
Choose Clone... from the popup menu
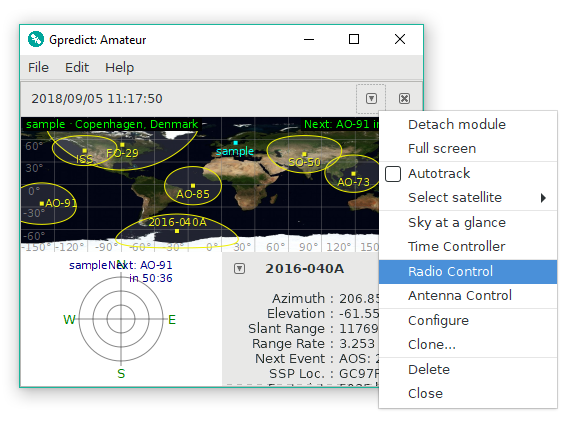[x=468, y=345]
